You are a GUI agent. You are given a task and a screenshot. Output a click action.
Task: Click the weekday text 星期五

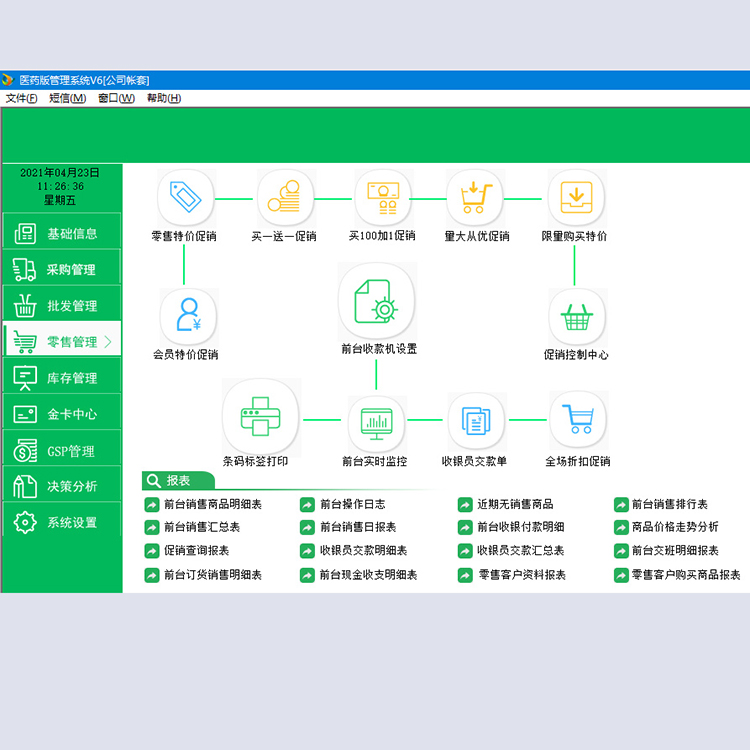(60, 200)
